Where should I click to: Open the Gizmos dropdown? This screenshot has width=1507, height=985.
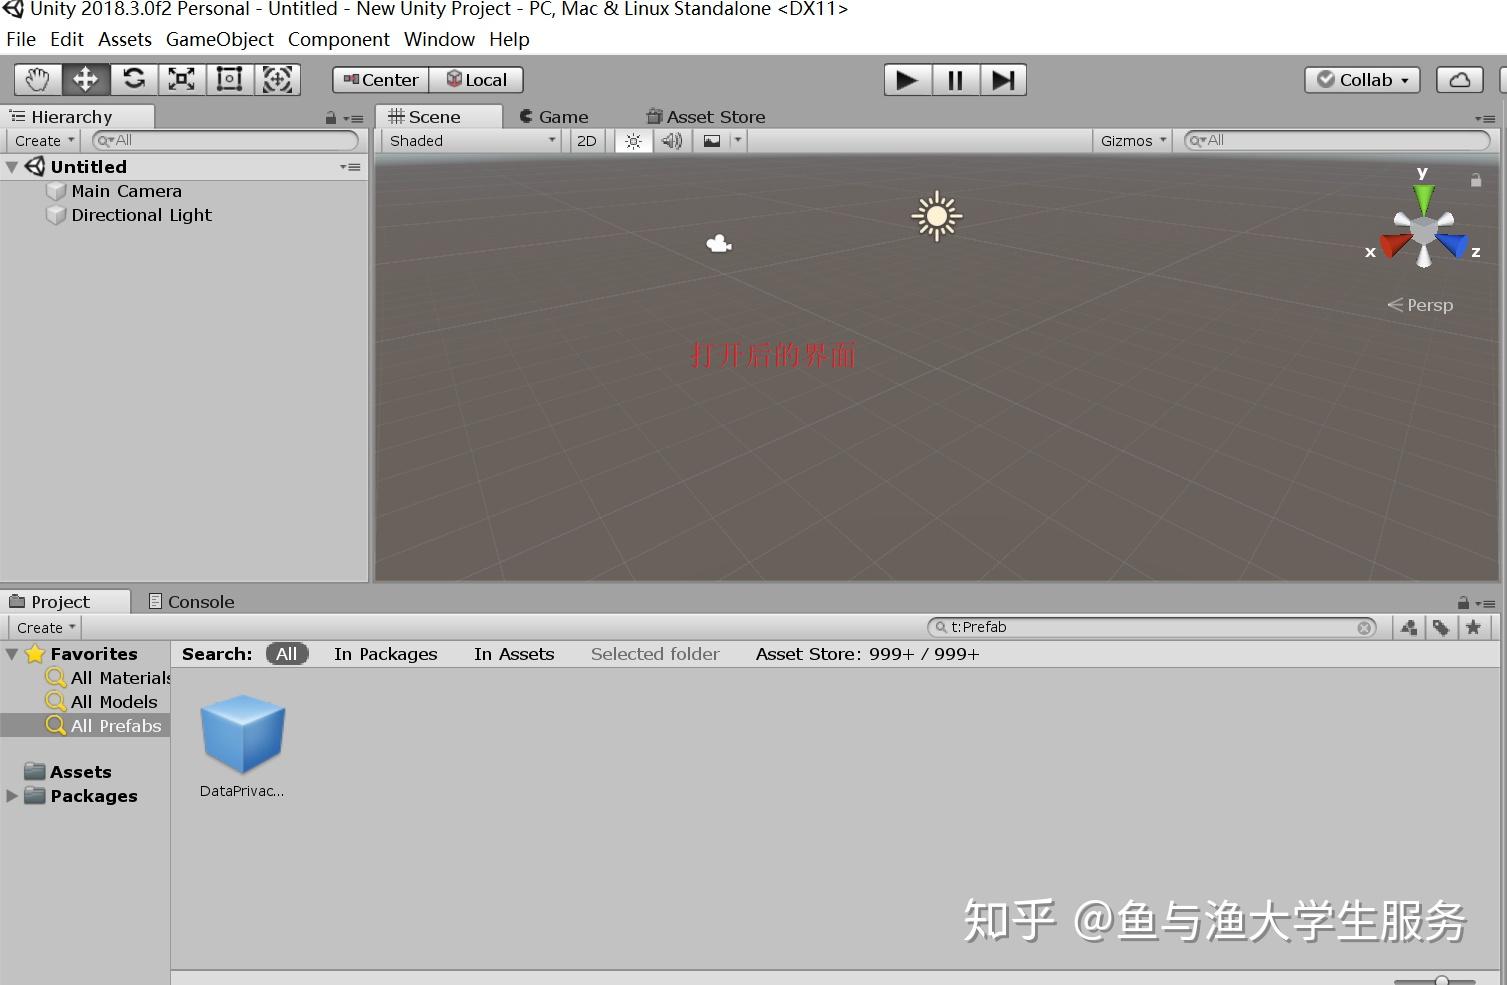1131,140
